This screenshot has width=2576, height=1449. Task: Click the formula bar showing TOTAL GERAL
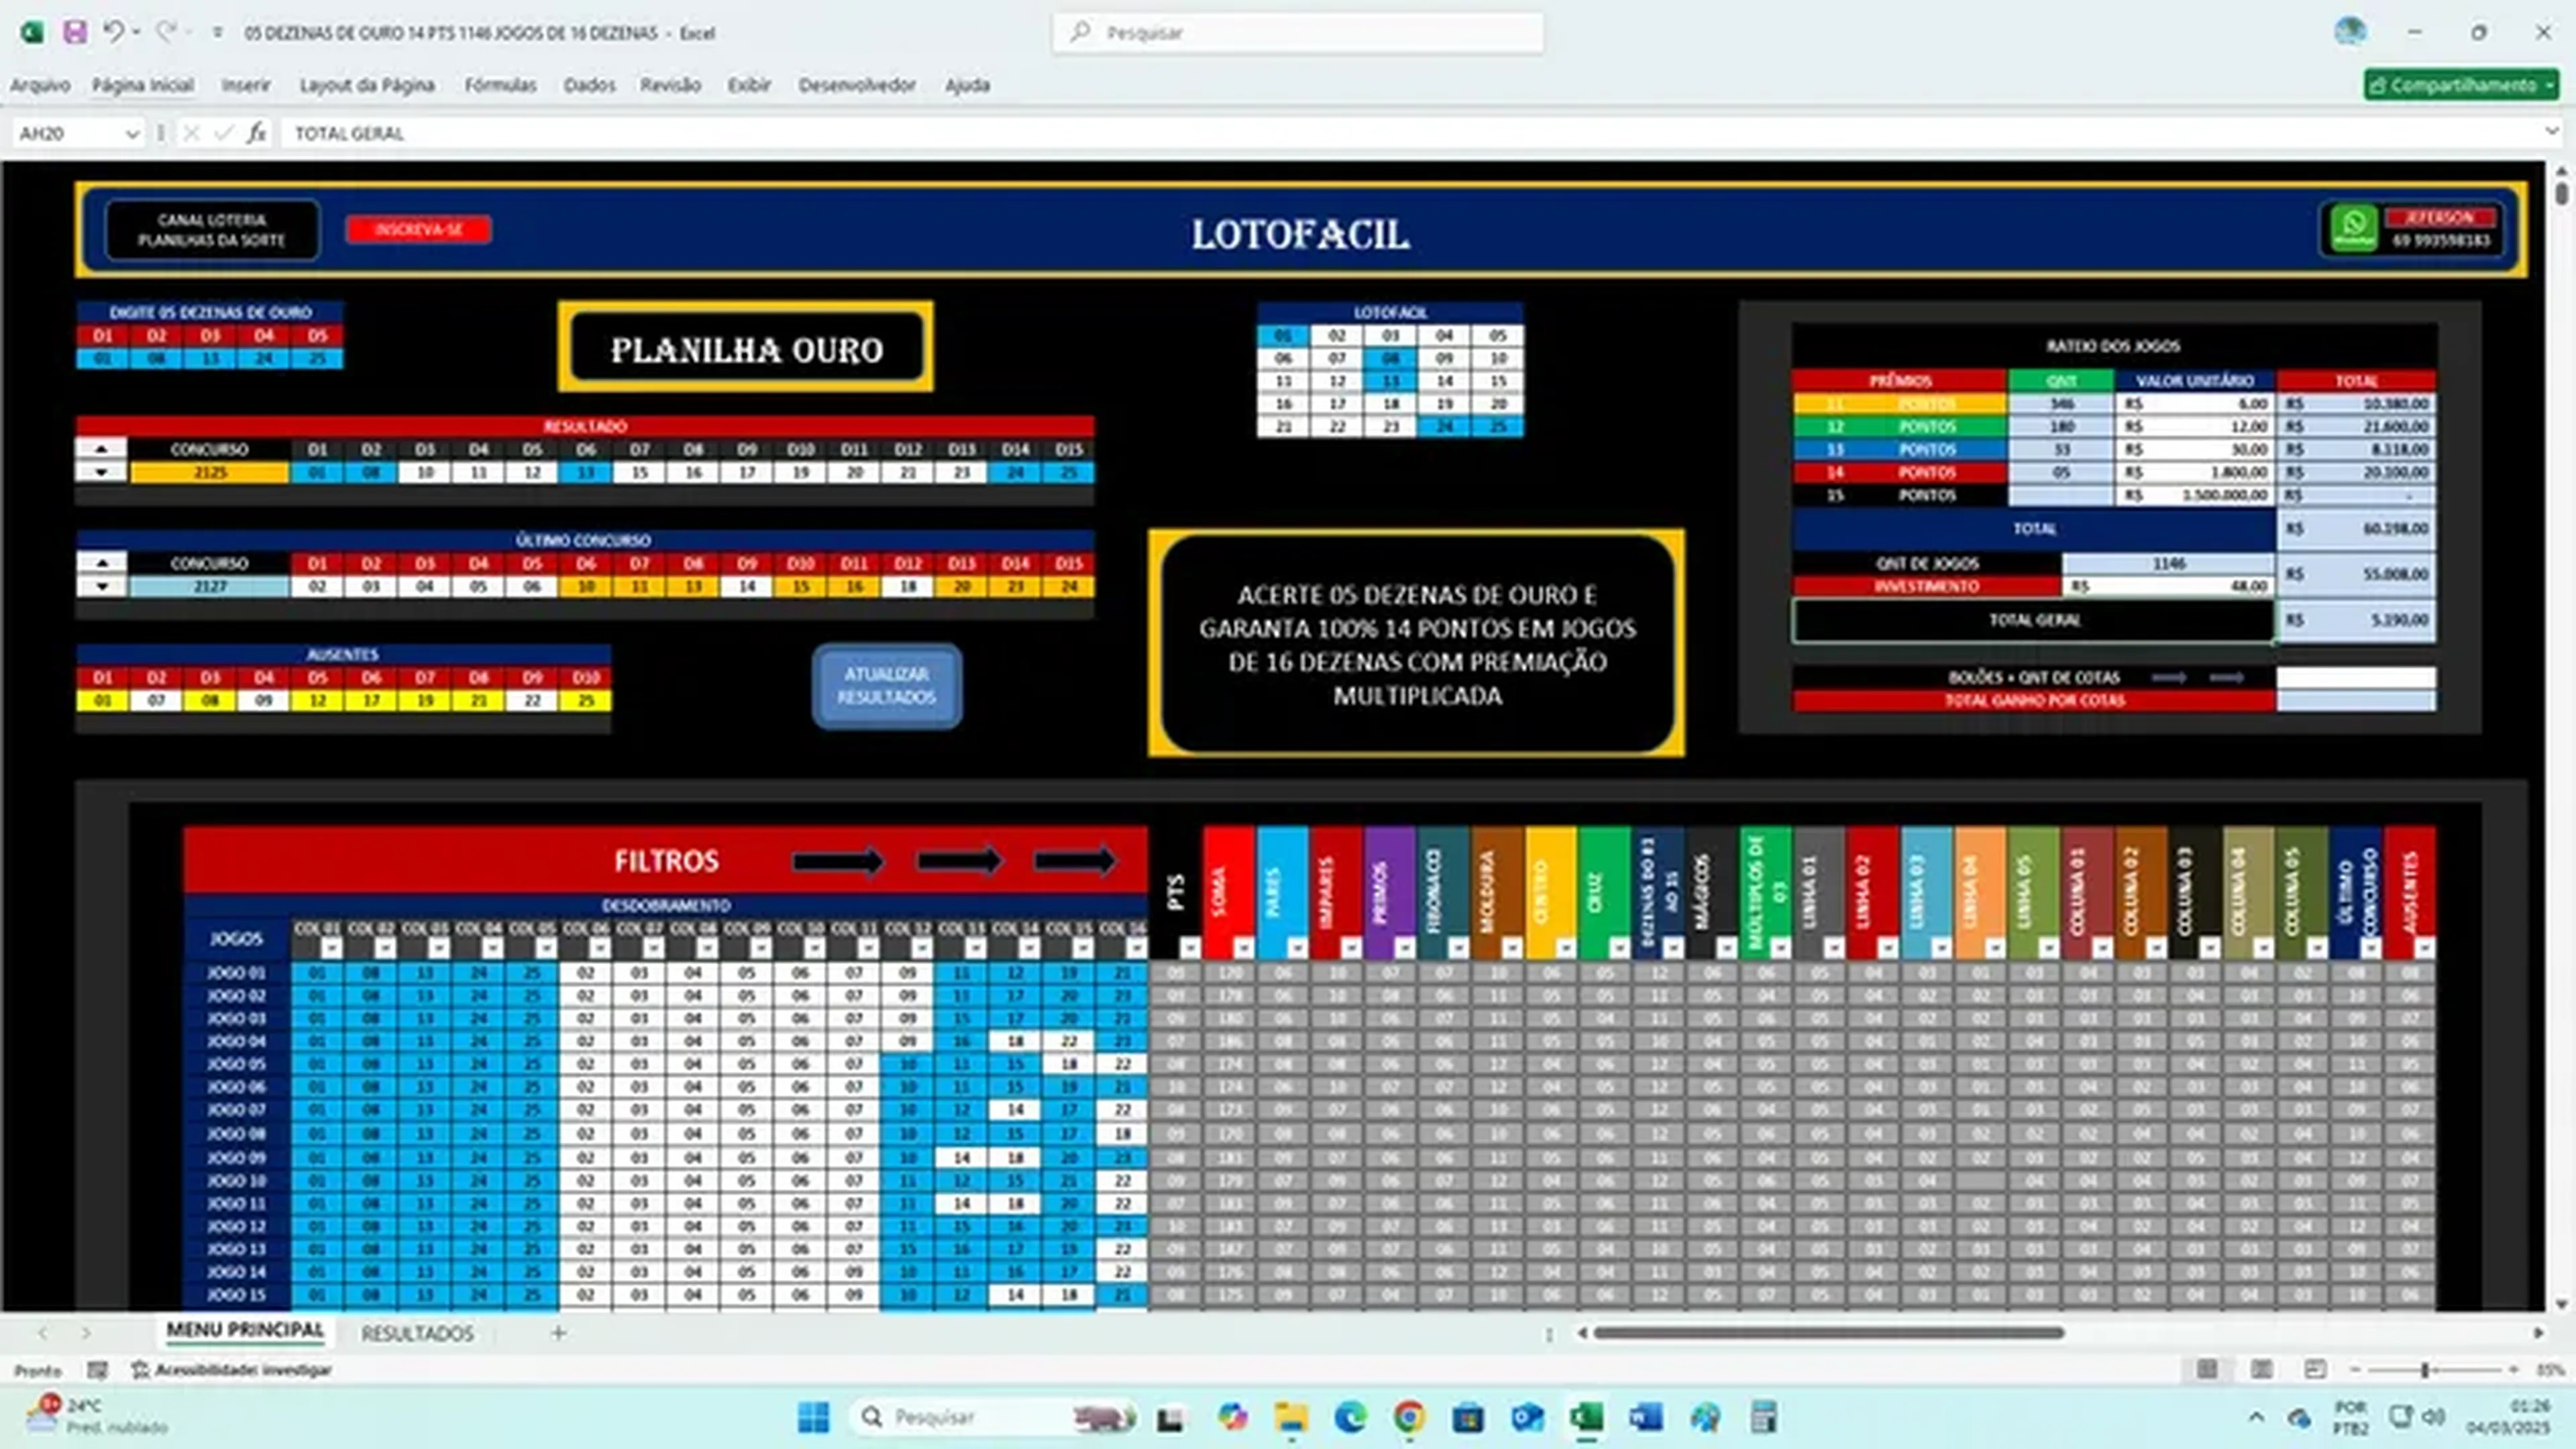(1410, 133)
